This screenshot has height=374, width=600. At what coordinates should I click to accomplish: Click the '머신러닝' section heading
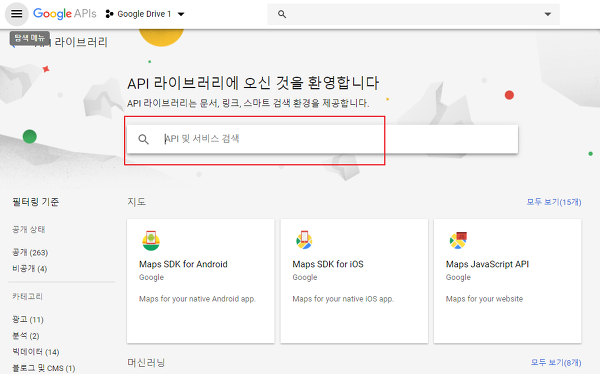[x=146, y=362]
